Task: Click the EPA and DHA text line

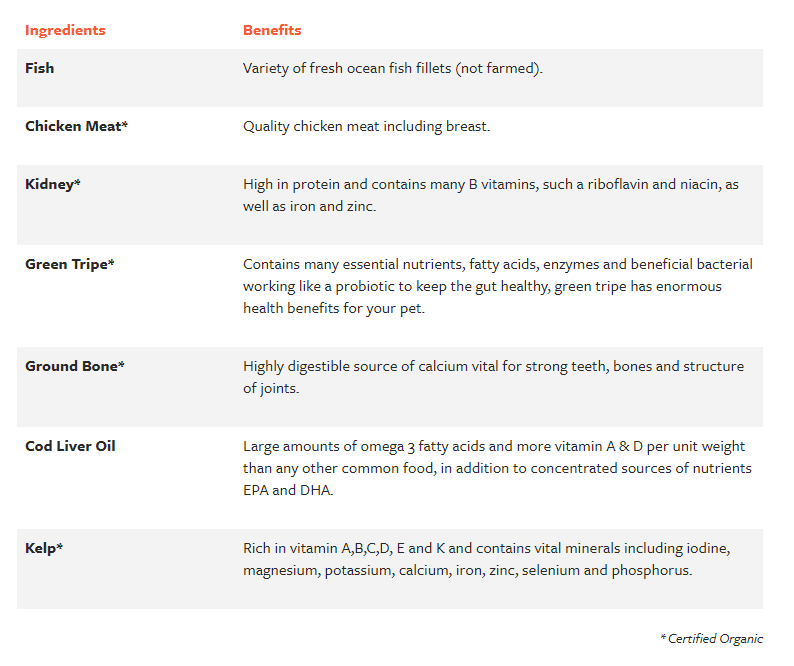Action: 288,490
